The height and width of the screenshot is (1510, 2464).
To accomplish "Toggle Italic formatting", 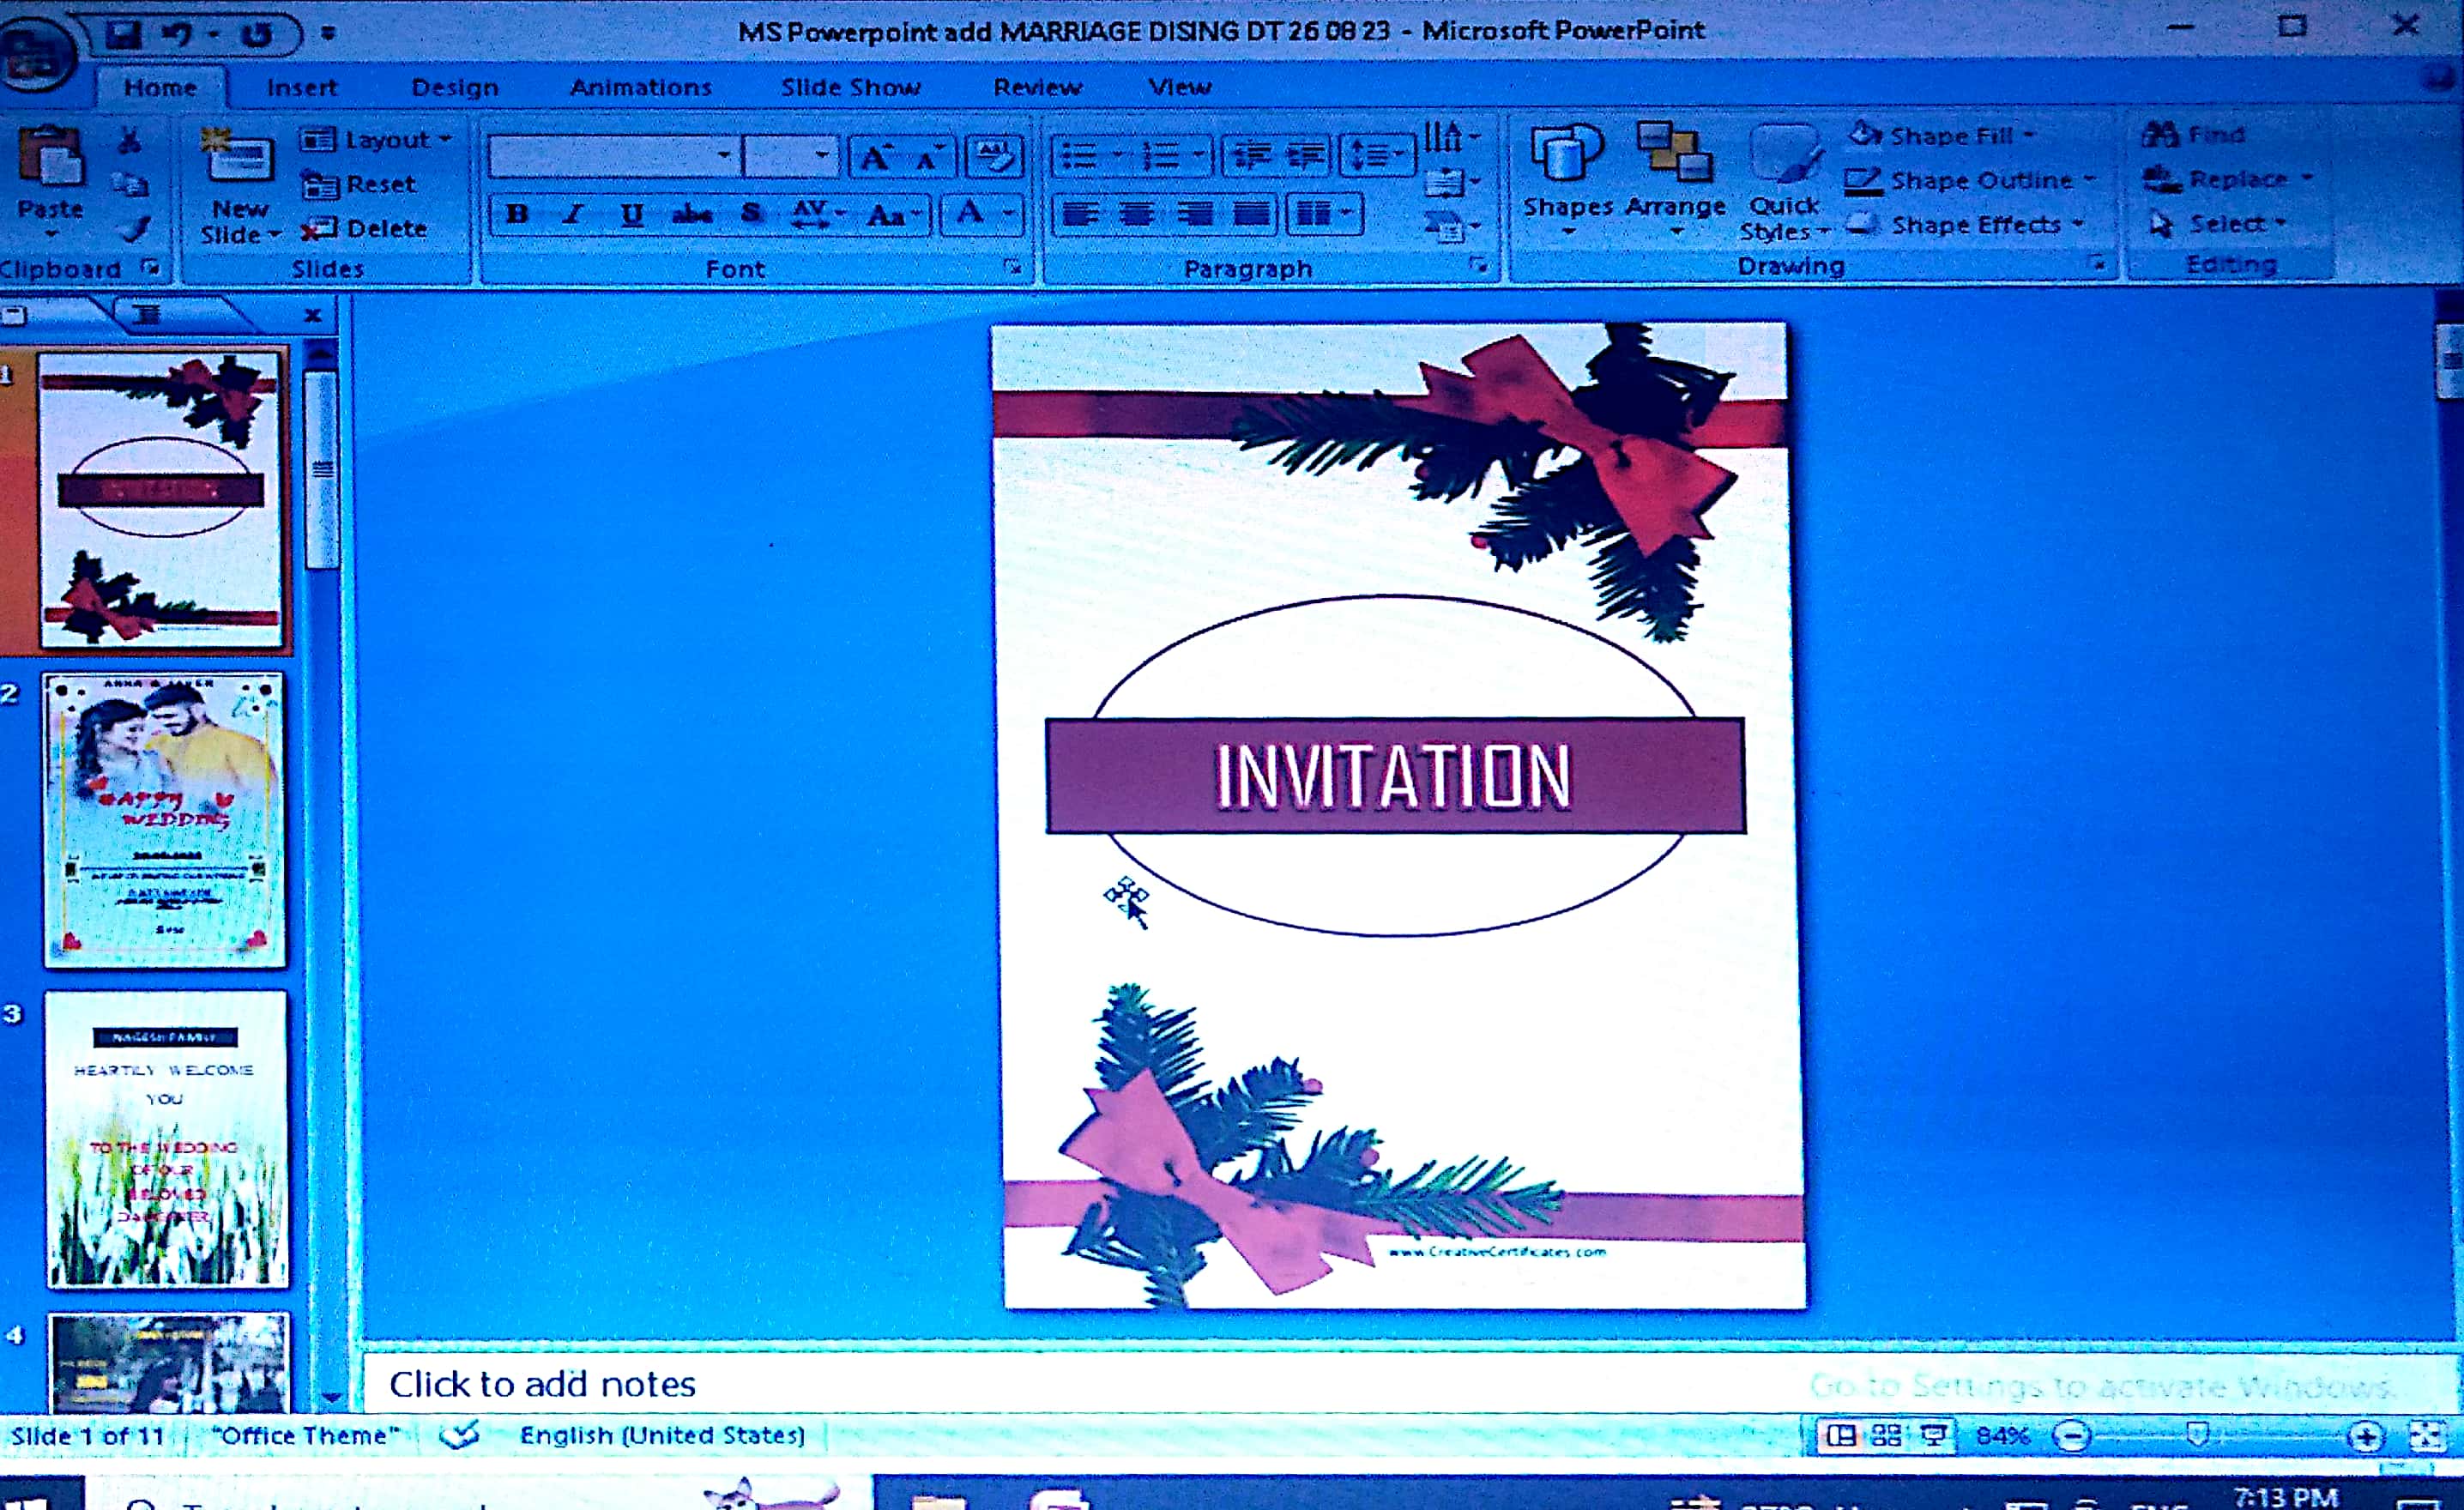I will pyautogui.click(x=574, y=214).
